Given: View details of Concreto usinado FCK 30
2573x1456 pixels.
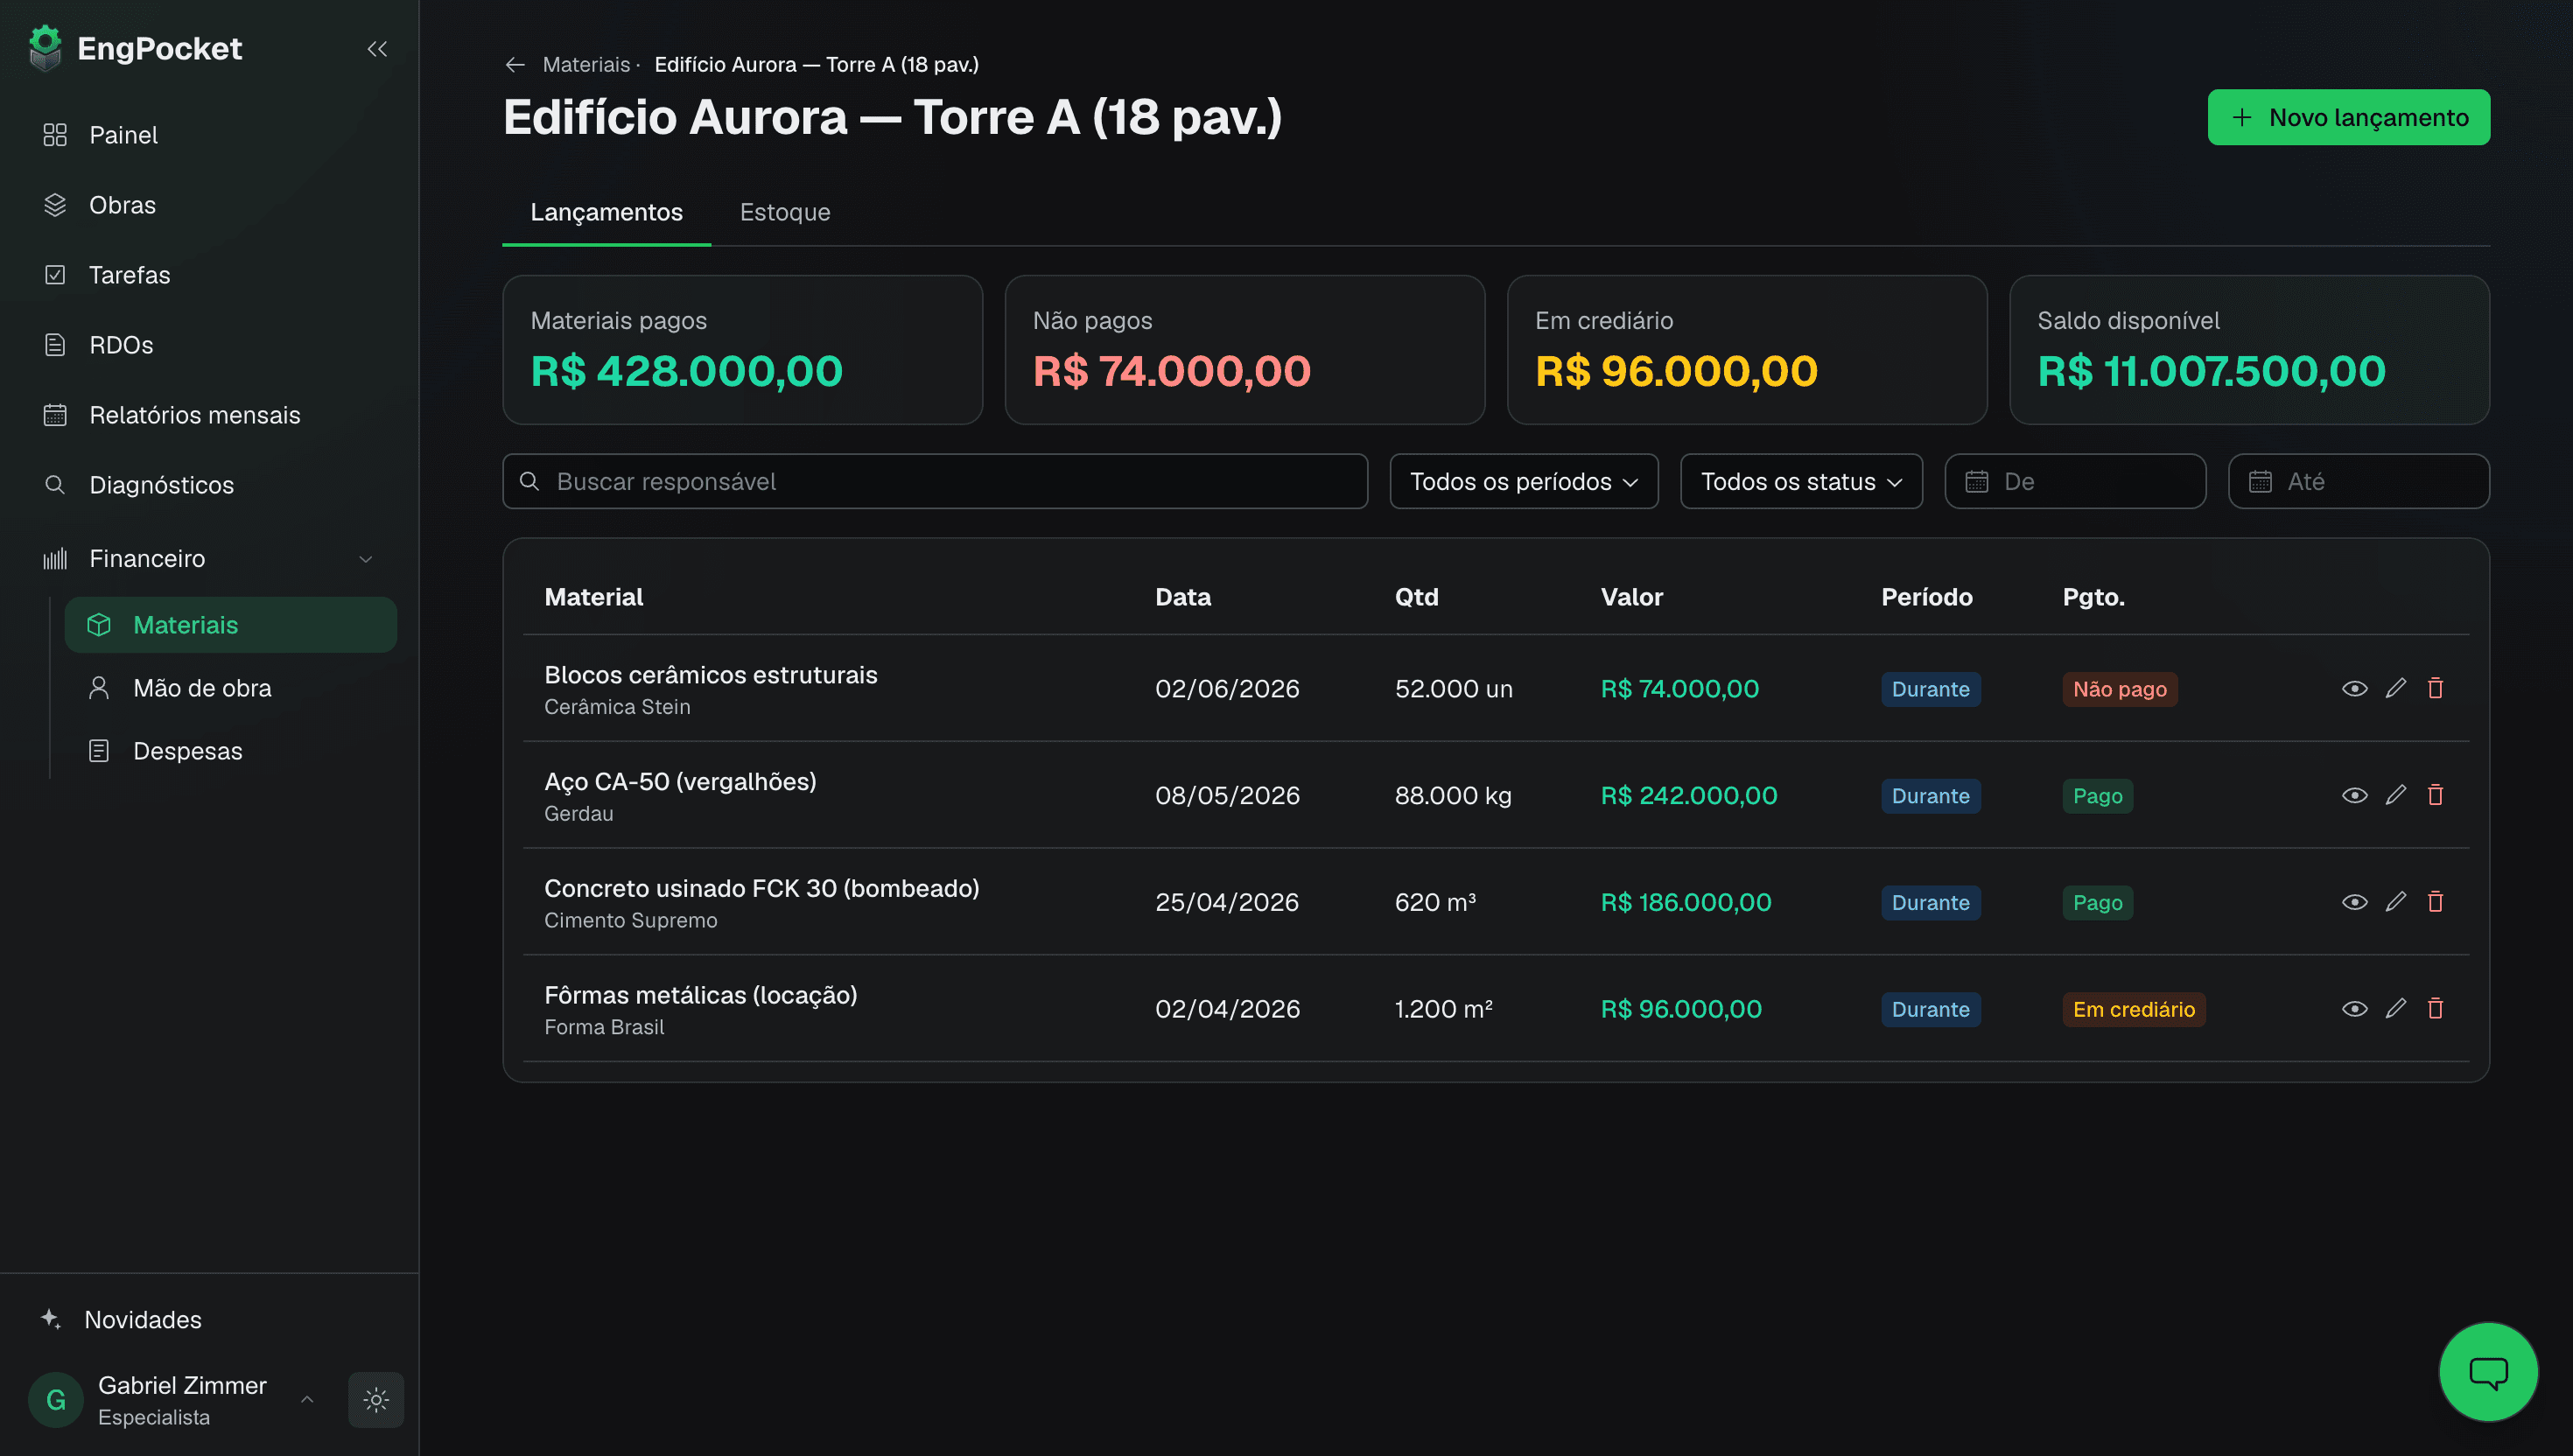Looking at the screenshot, I should click(2355, 902).
